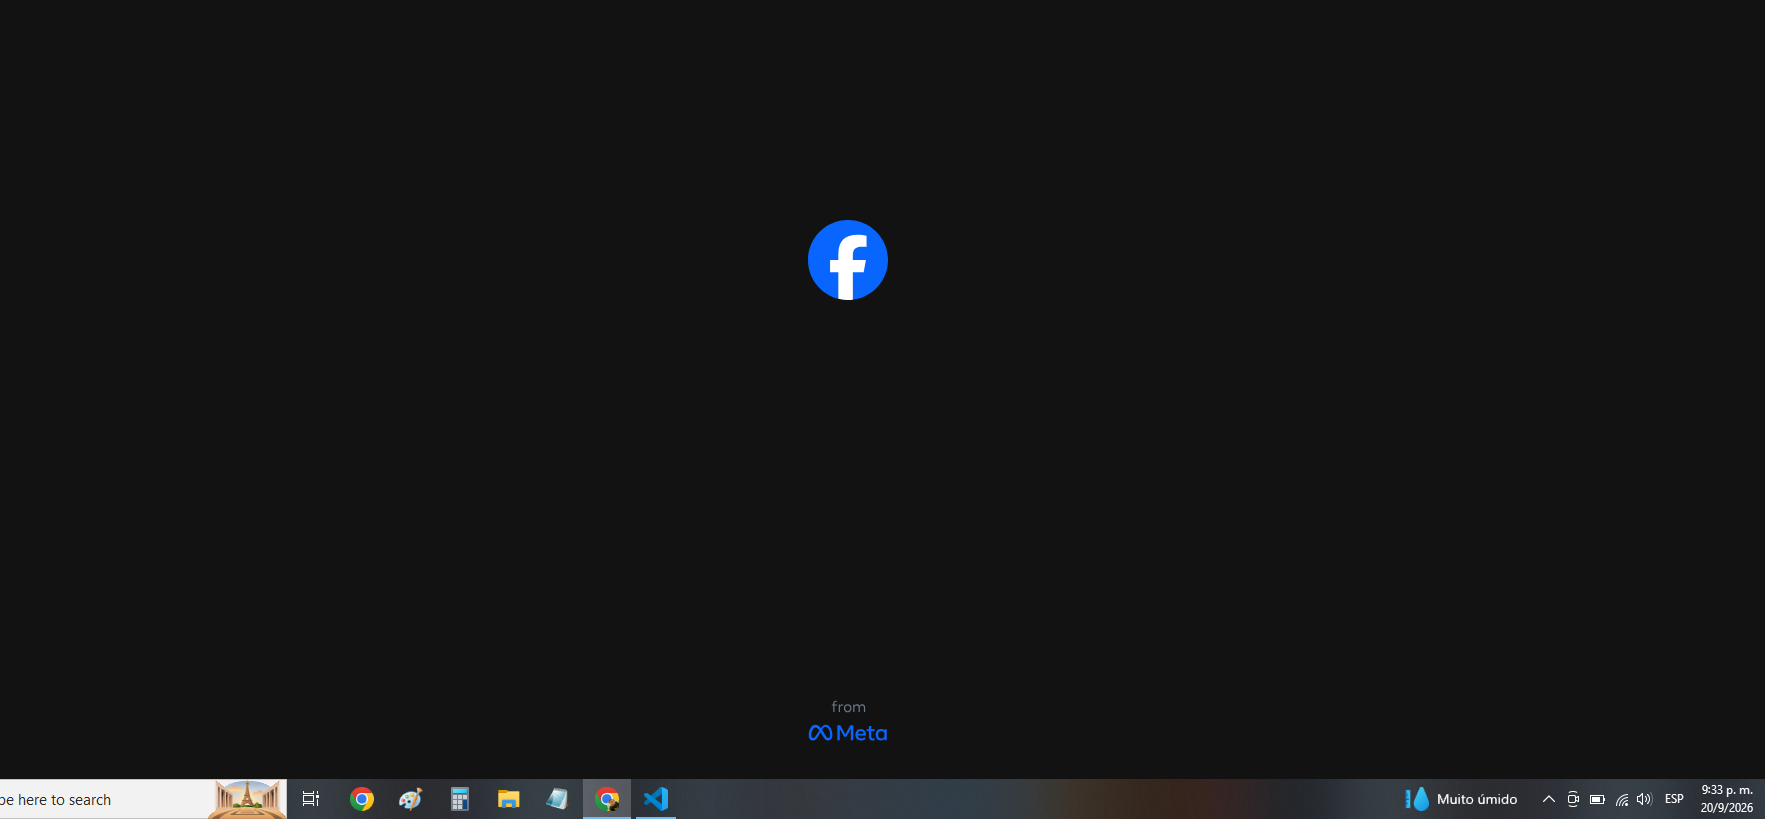The image size is (1765, 819).
Task: Open Wi-Fi network settings tray icon
Action: [1622, 799]
